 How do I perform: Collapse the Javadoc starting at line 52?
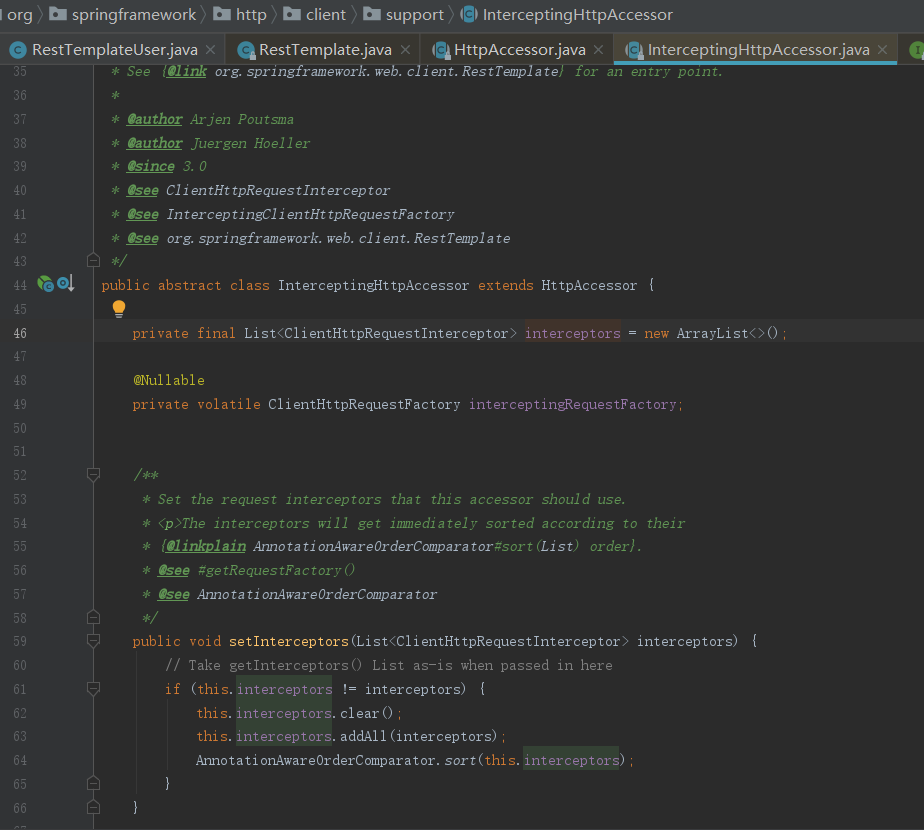(x=93, y=475)
